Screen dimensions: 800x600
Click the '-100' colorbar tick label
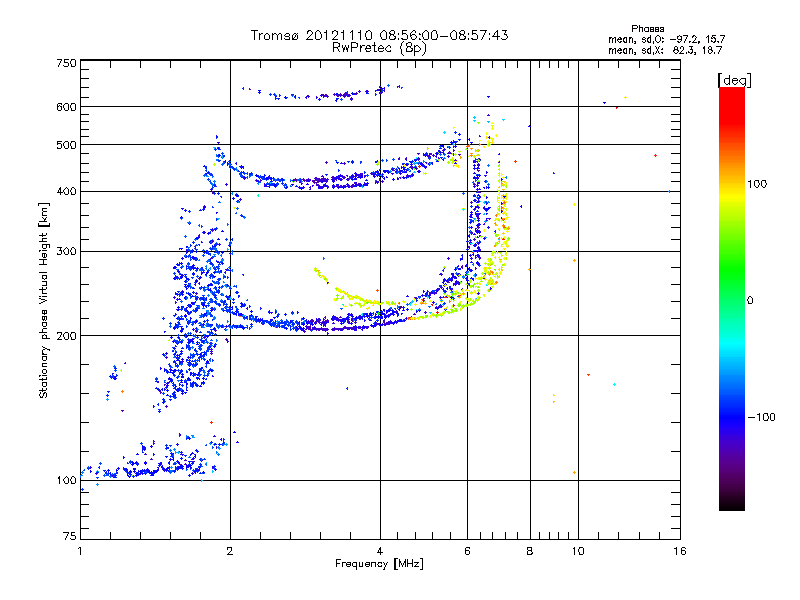(761, 417)
